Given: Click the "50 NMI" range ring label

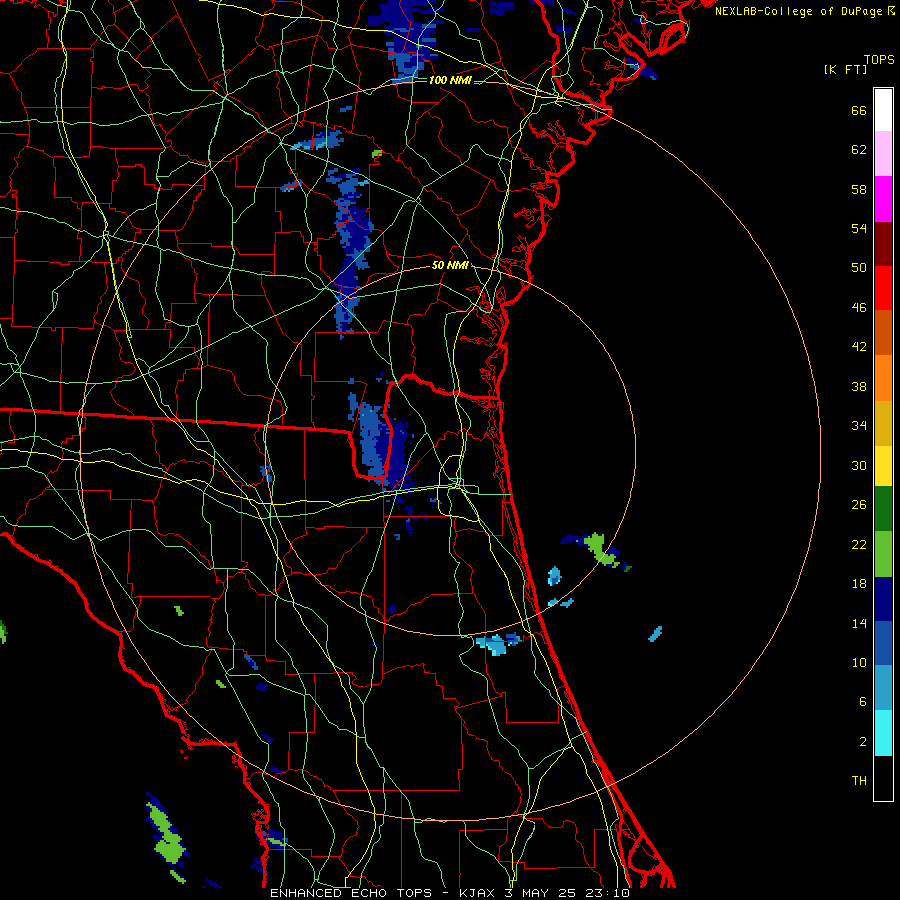Looking at the screenshot, I should [451, 265].
